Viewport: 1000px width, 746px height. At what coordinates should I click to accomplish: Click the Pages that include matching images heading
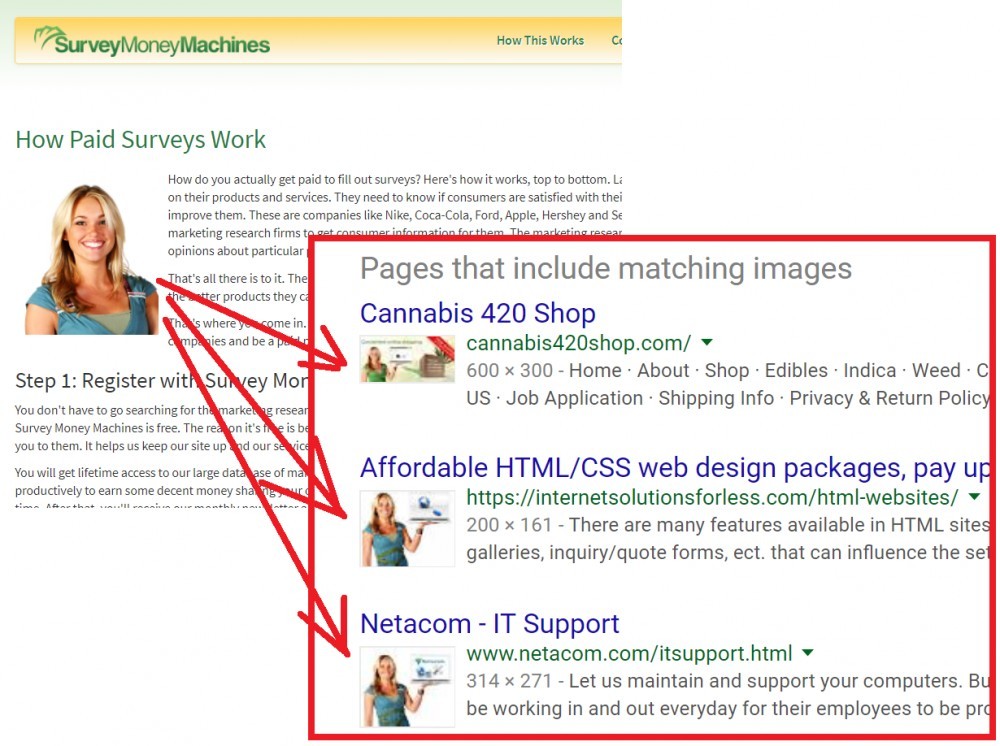(606, 268)
